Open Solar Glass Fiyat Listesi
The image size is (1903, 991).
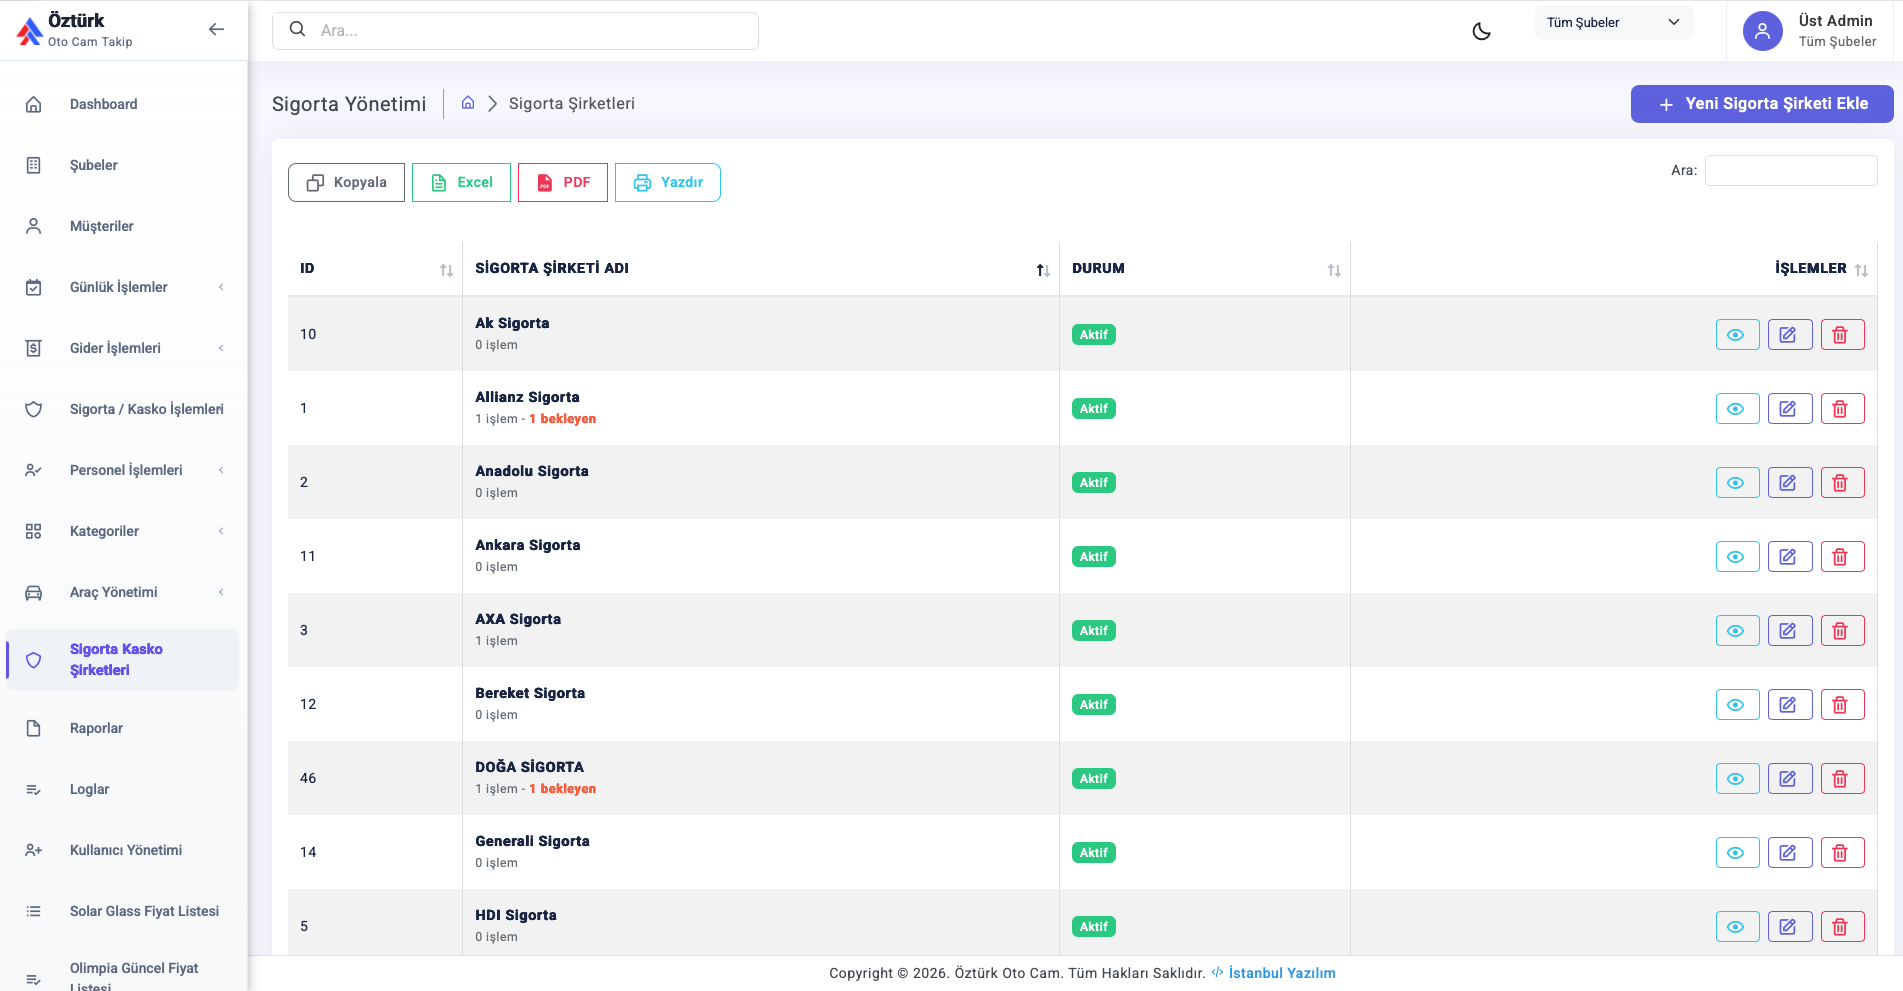click(x=123, y=912)
